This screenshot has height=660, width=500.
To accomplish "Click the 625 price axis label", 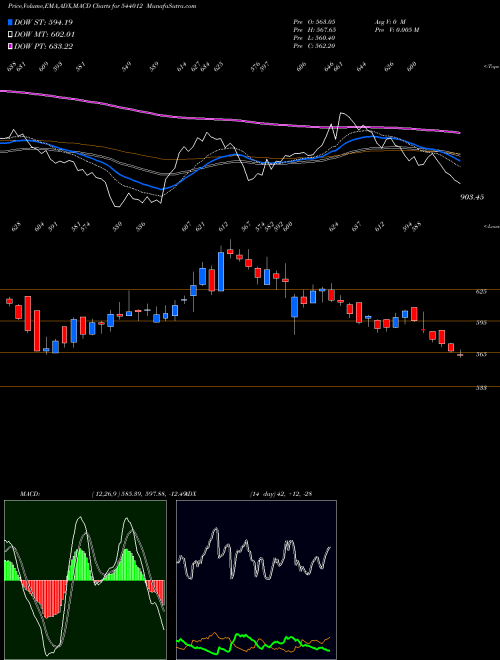I will coord(481,291).
